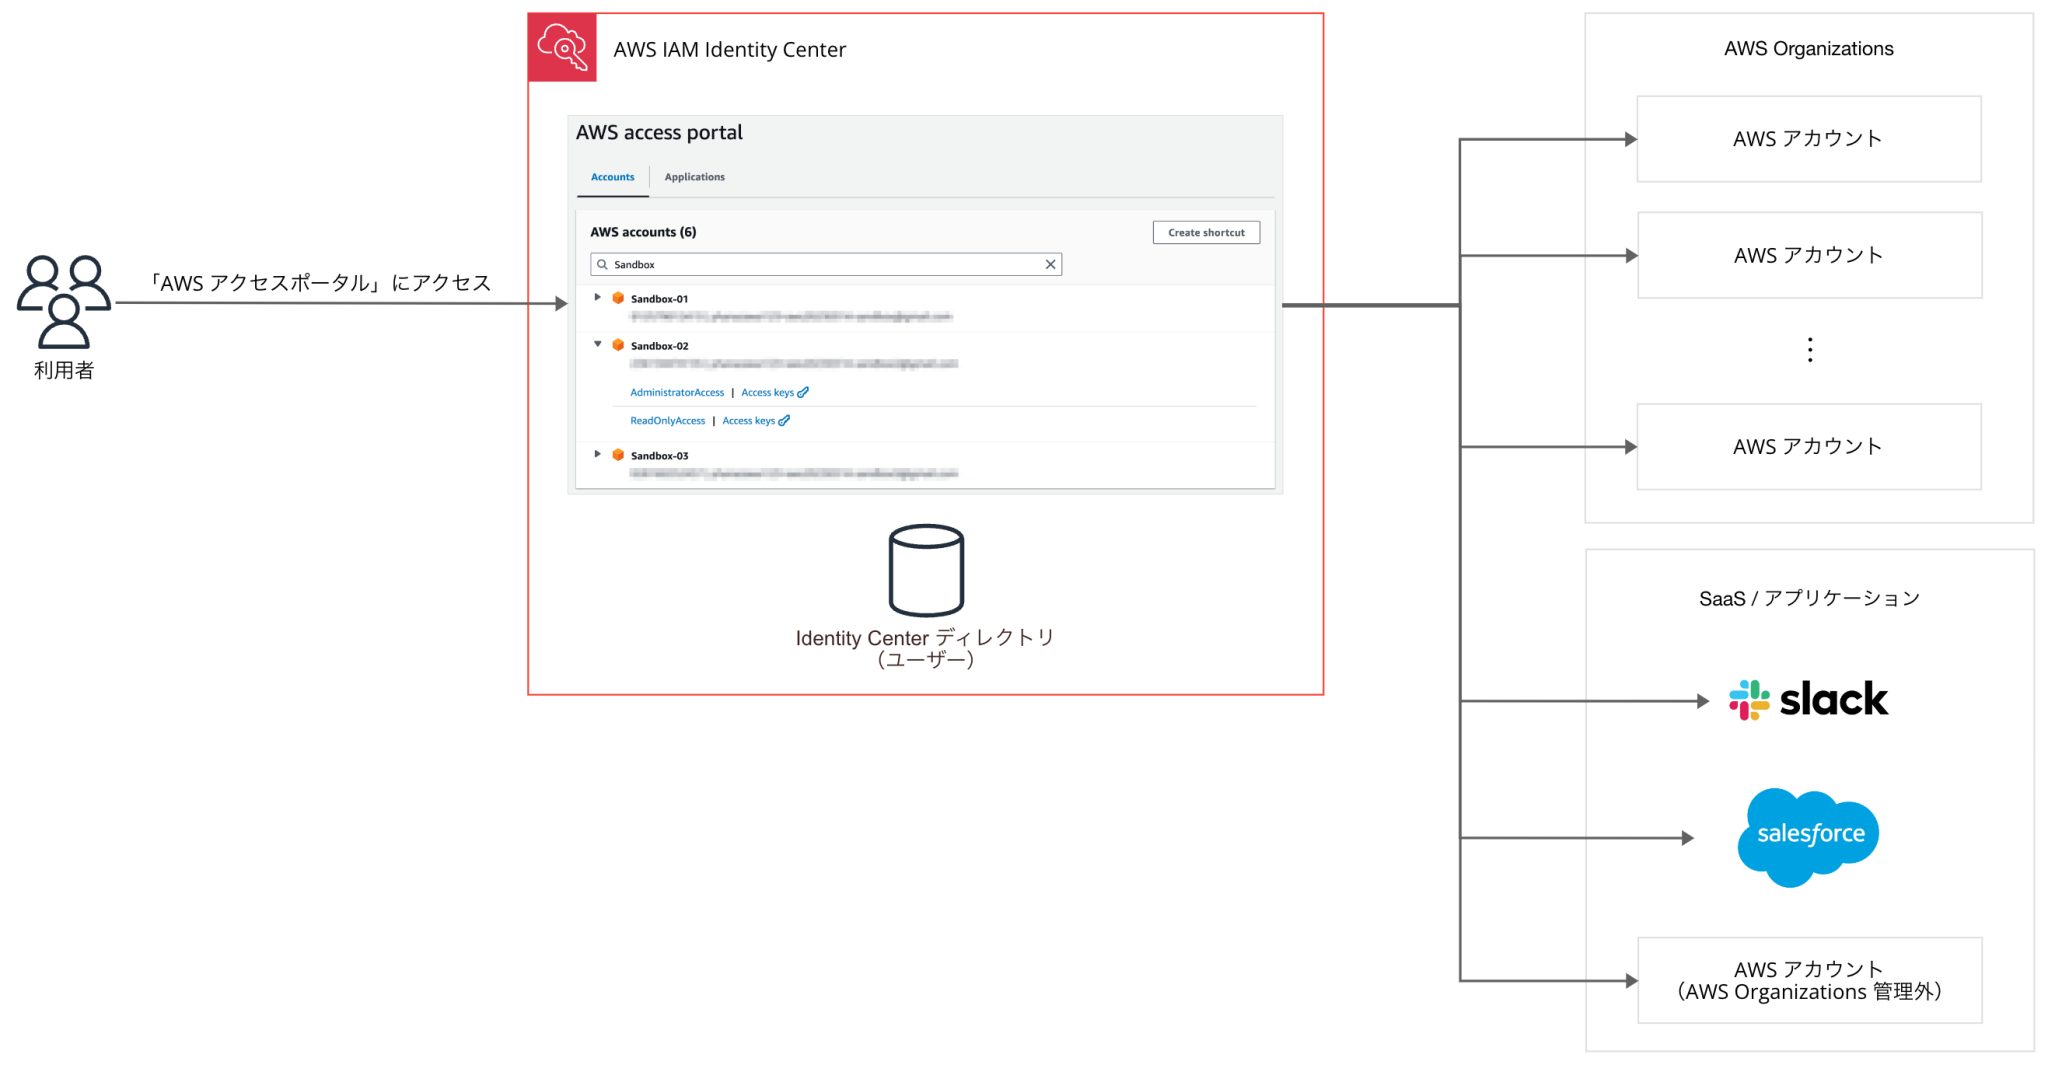Switch to the Applications tab

point(694,177)
